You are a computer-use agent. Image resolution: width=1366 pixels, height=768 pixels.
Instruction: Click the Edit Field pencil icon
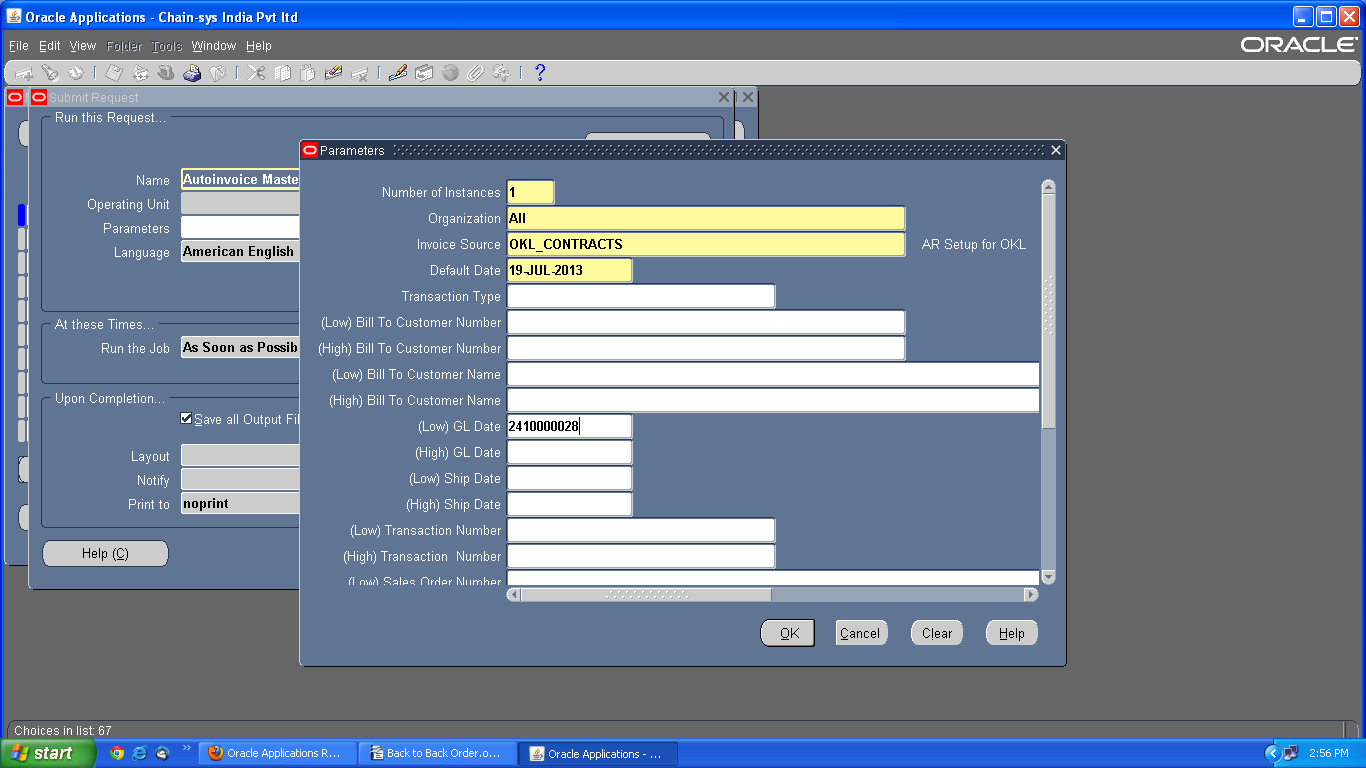click(398, 73)
